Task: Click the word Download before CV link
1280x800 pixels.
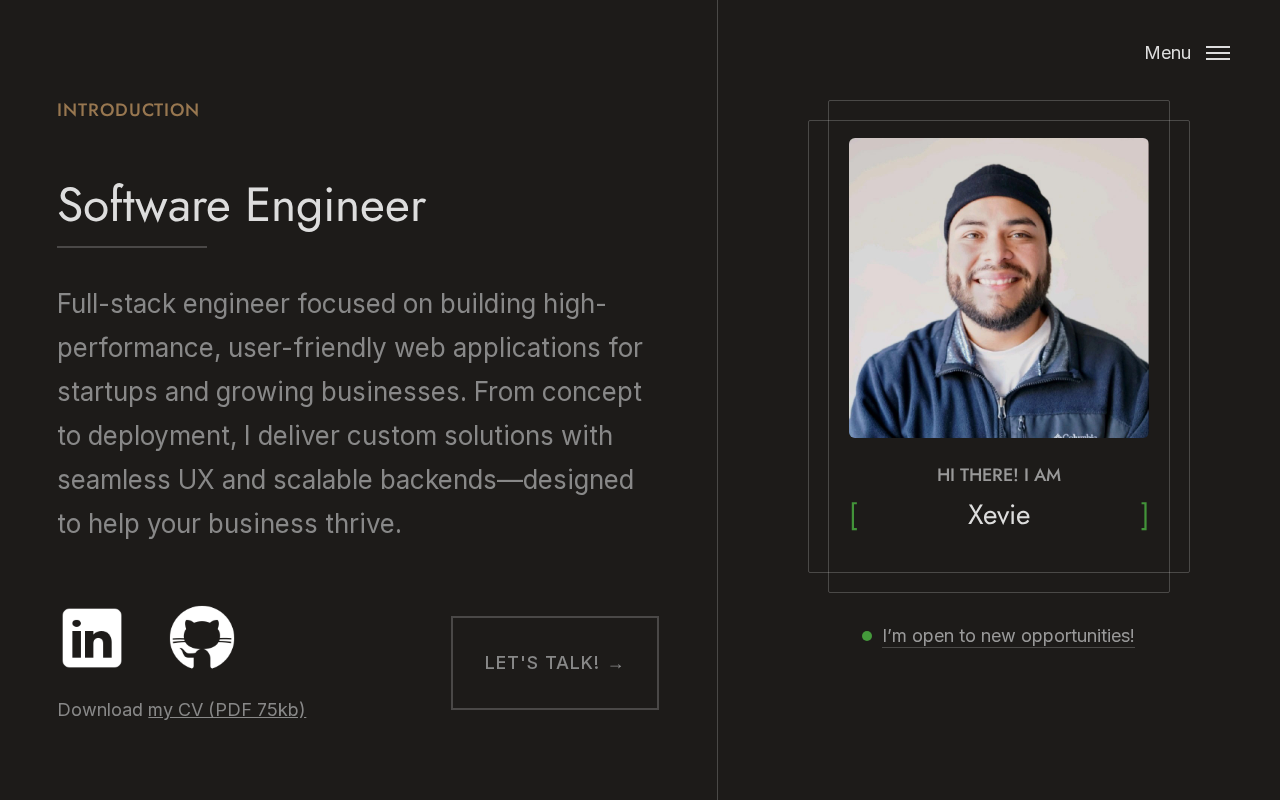Action: click(x=100, y=710)
